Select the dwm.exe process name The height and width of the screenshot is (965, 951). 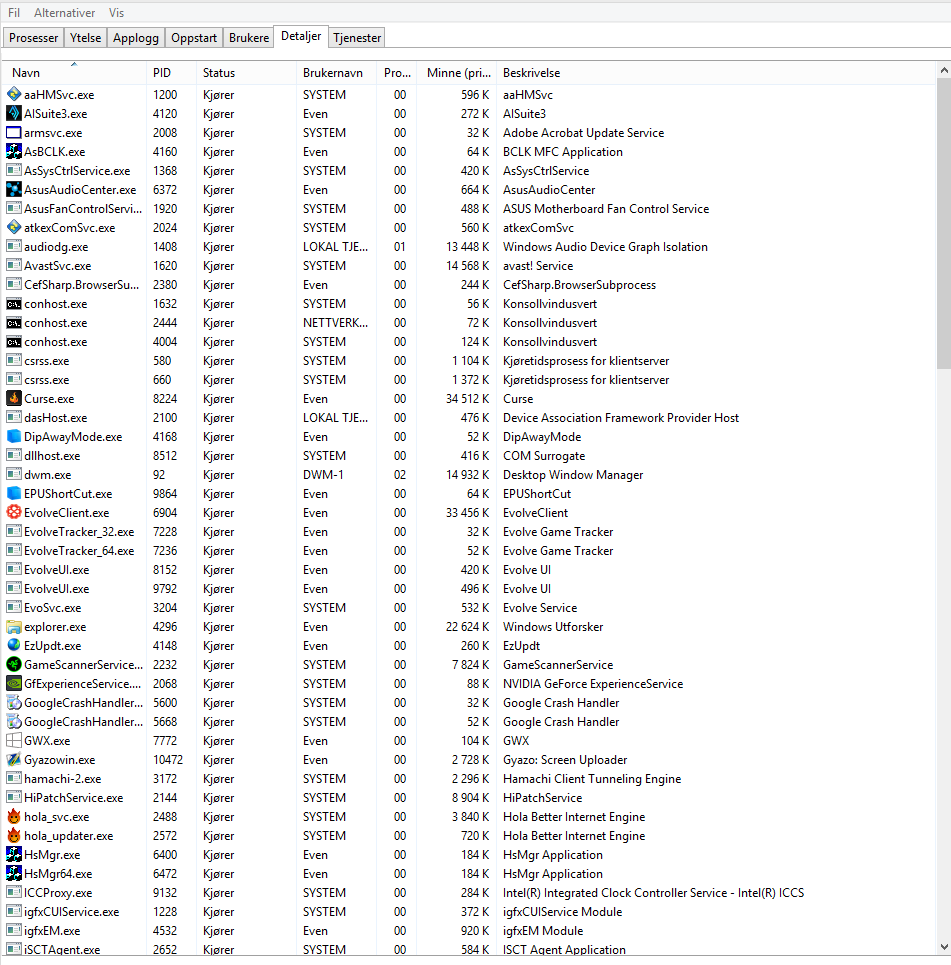(47, 474)
